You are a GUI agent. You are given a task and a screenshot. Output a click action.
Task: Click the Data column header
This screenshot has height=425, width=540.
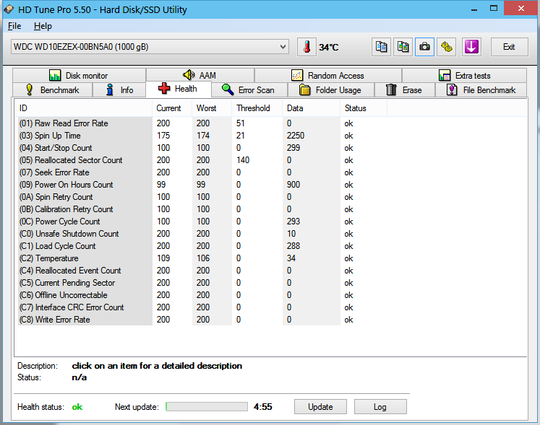tap(311, 108)
